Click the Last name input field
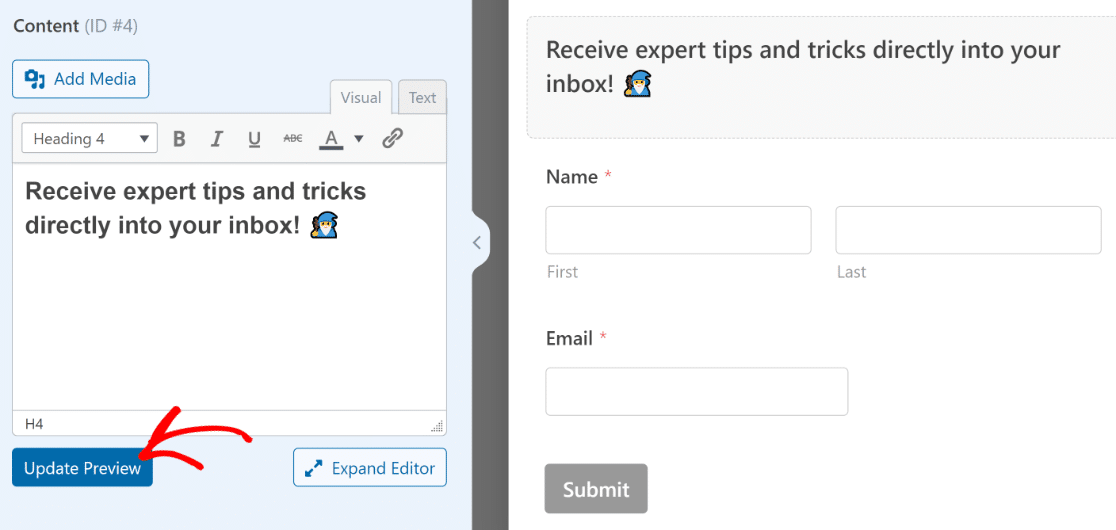The image size is (1116, 530). click(968, 230)
